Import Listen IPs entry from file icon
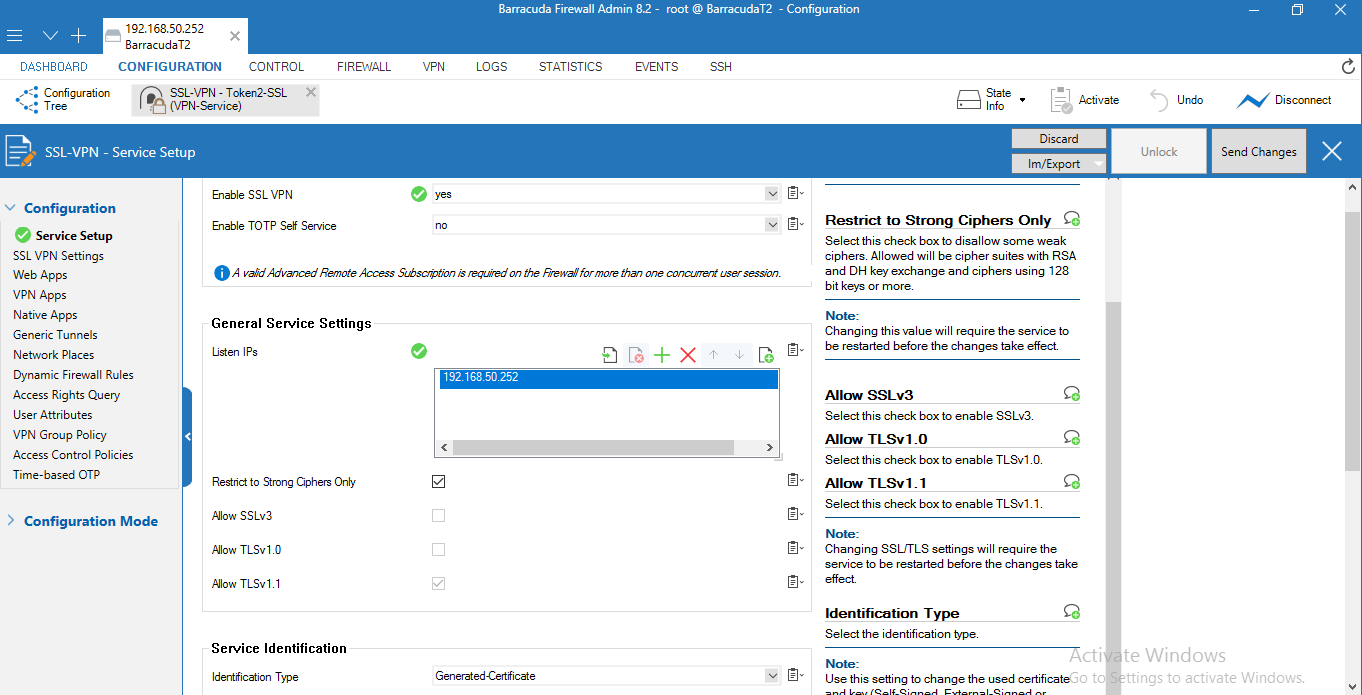1362x695 pixels. point(610,355)
